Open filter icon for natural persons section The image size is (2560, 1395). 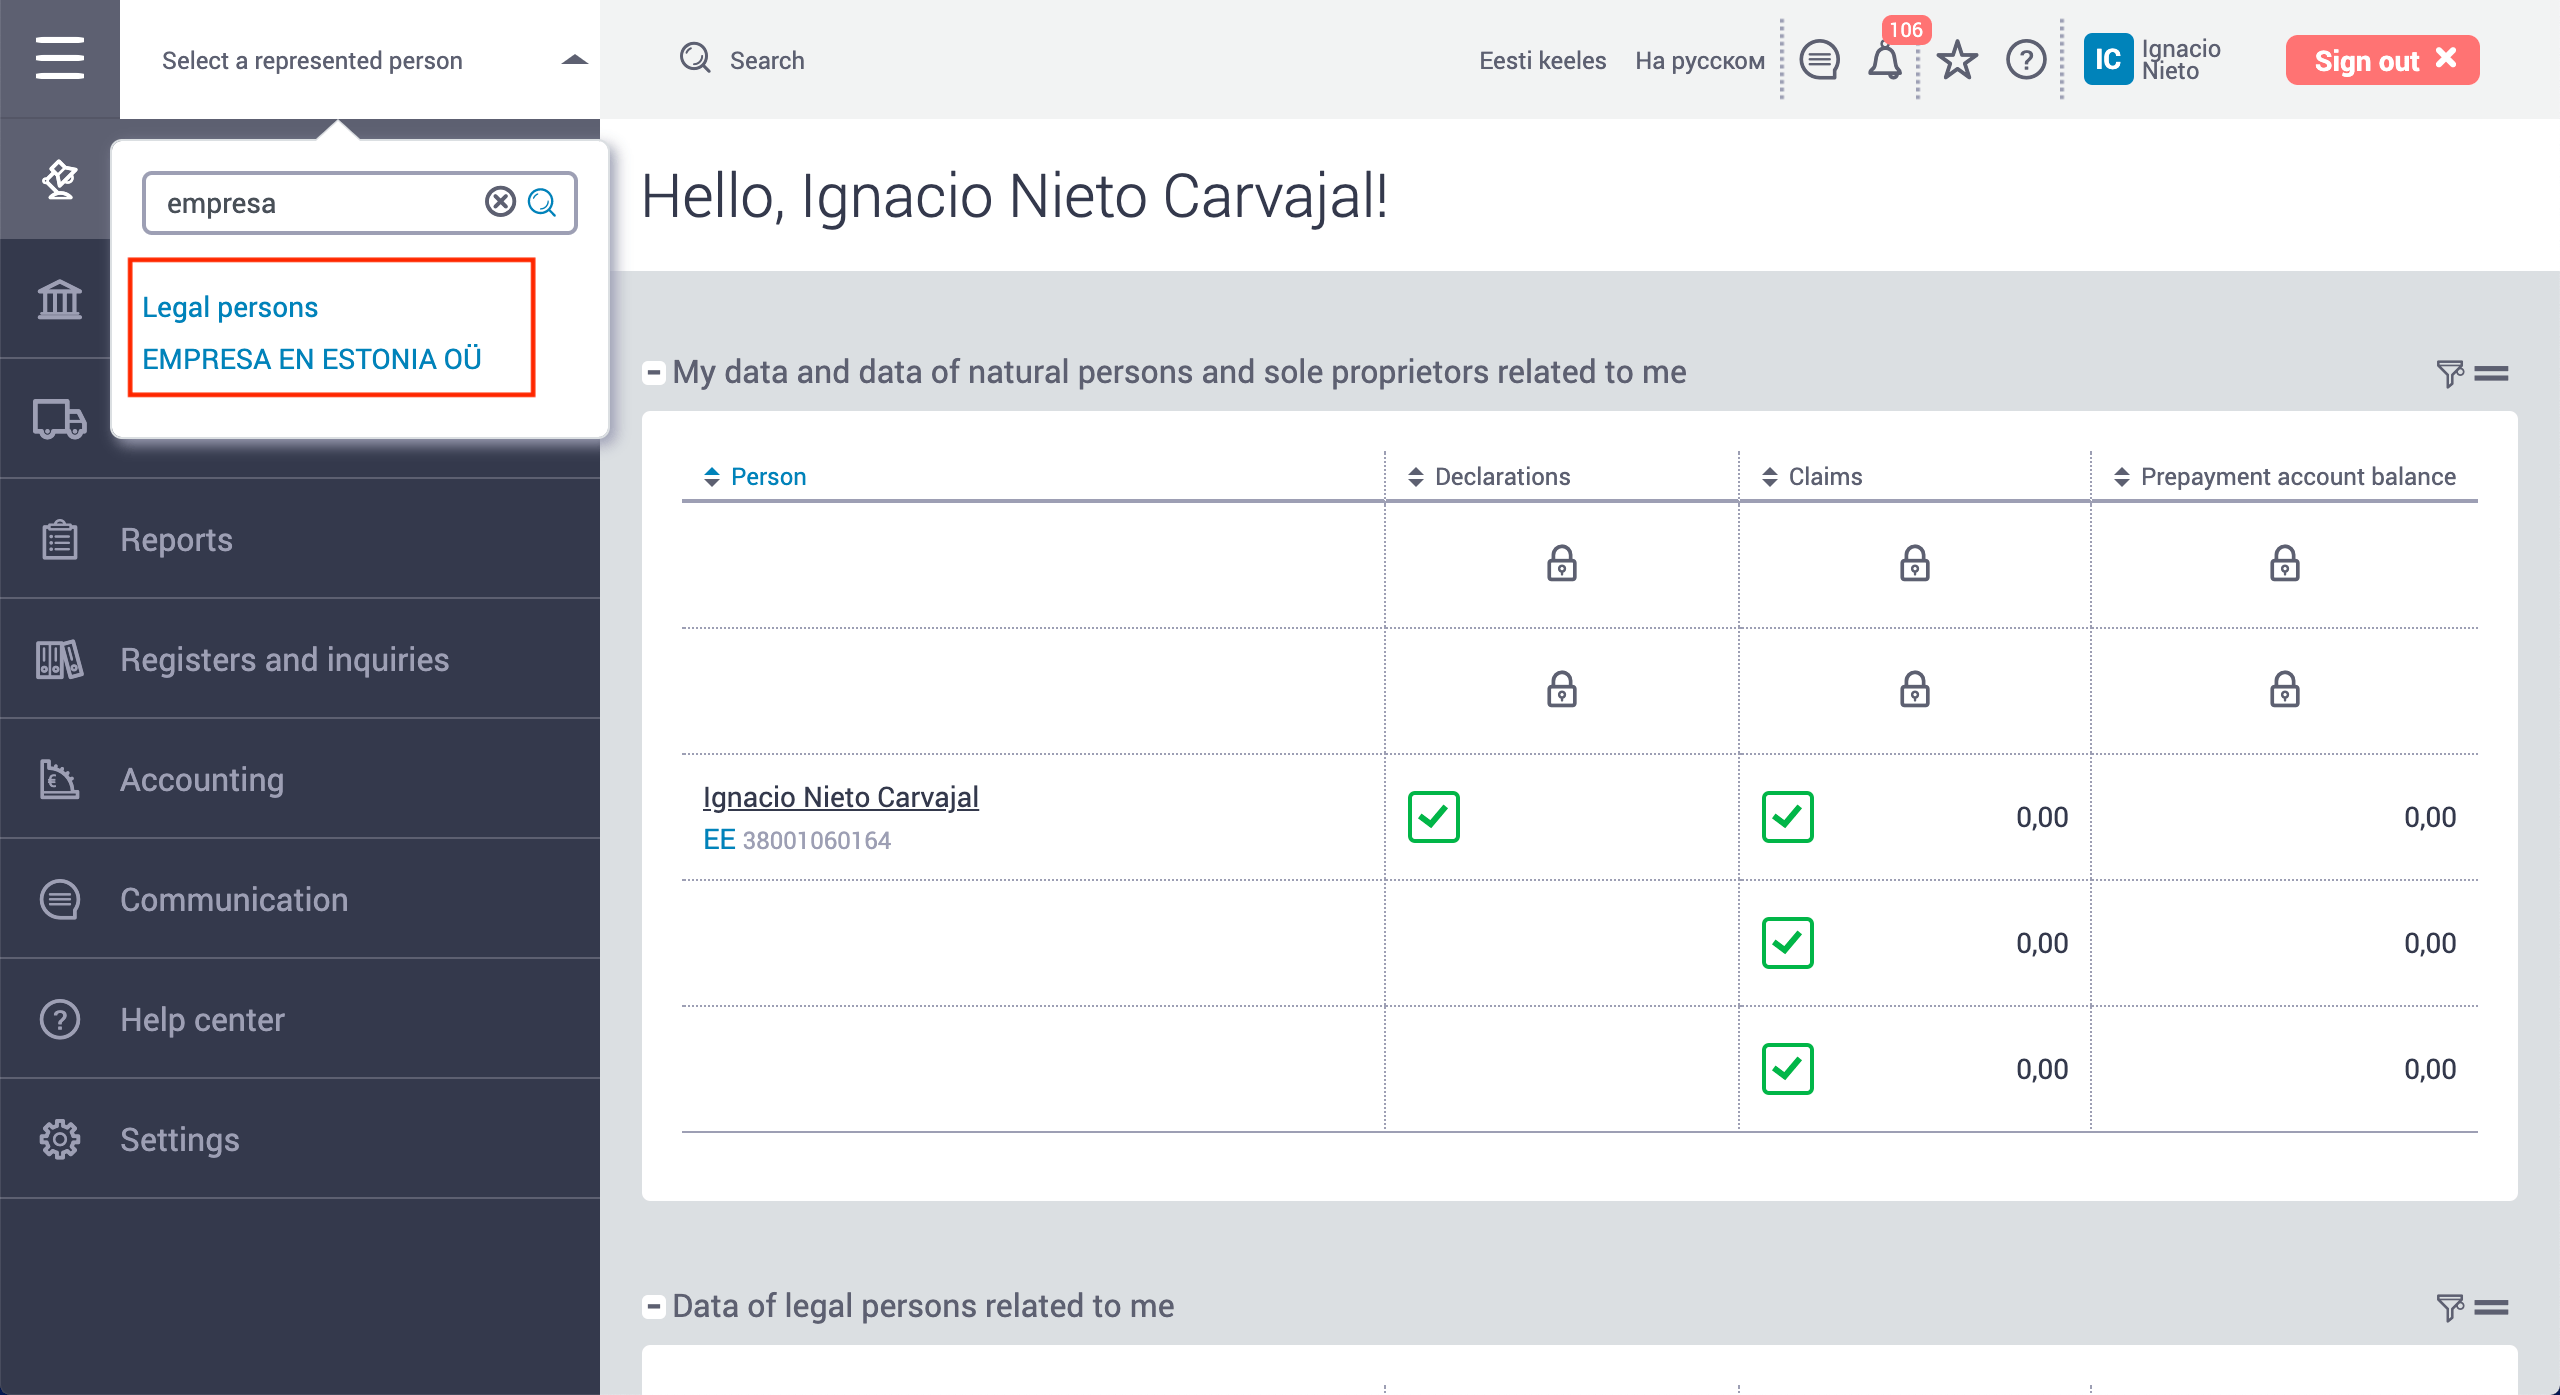pyautogui.click(x=2449, y=373)
